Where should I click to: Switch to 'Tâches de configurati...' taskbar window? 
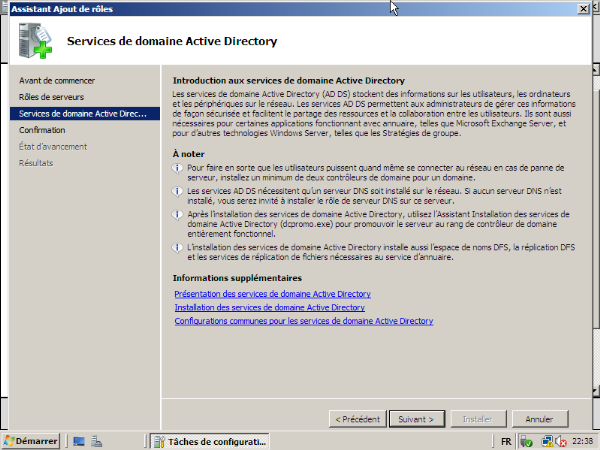pos(211,441)
